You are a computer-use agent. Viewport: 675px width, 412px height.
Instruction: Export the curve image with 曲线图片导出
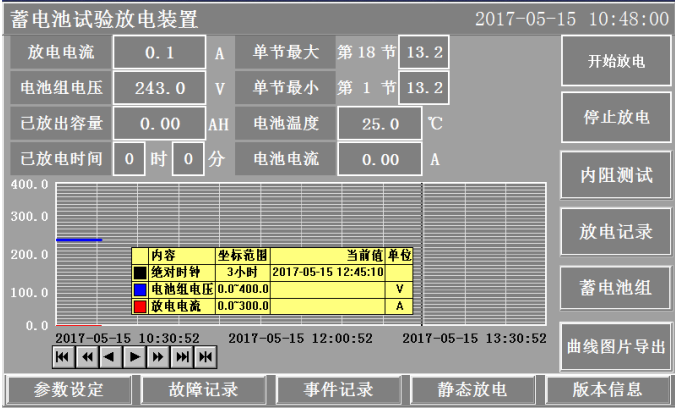pyautogui.click(x=616, y=346)
